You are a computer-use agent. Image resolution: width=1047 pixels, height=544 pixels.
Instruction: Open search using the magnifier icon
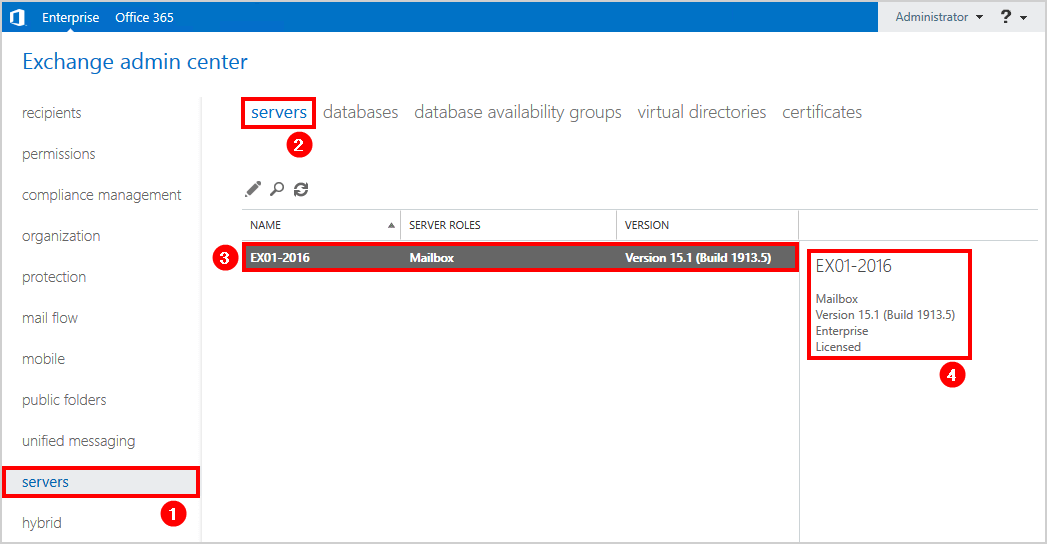coord(277,190)
